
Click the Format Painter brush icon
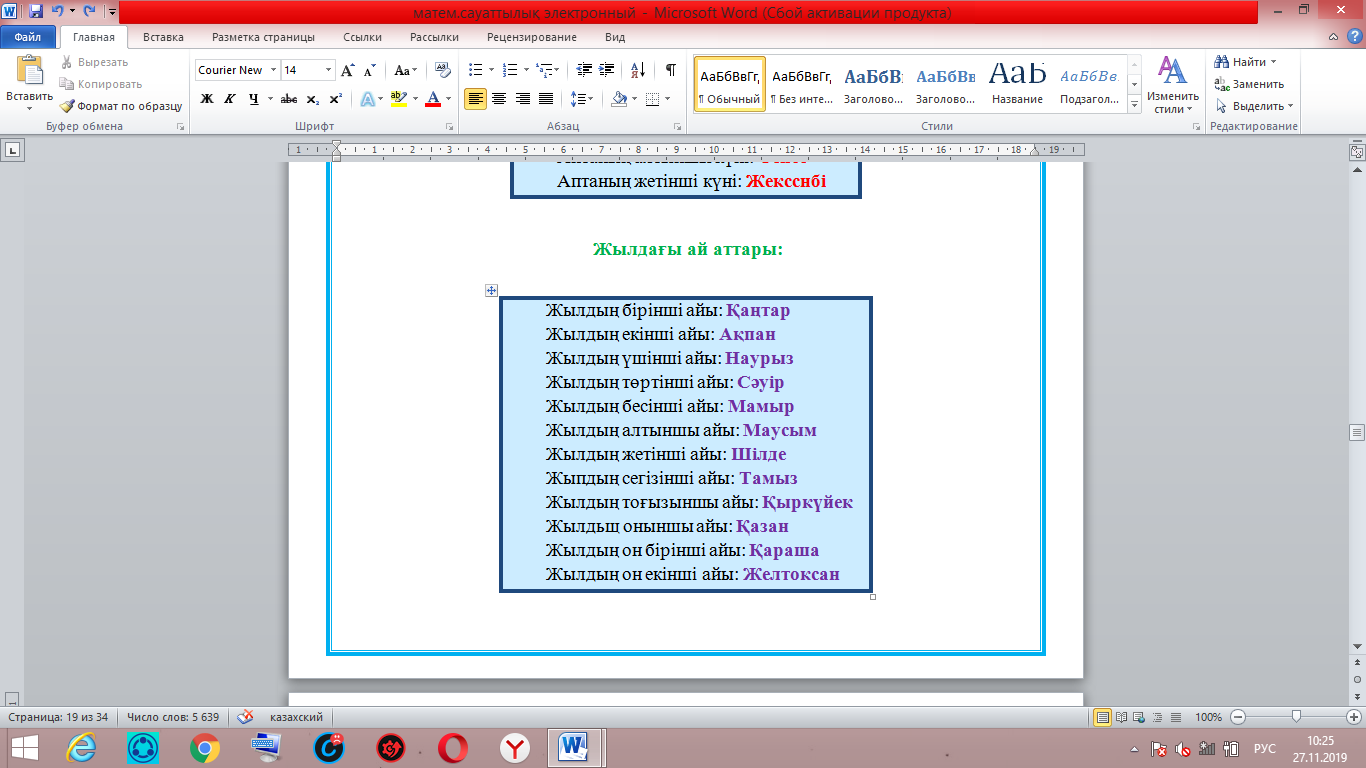pyautogui.click(x=67, y=106)
